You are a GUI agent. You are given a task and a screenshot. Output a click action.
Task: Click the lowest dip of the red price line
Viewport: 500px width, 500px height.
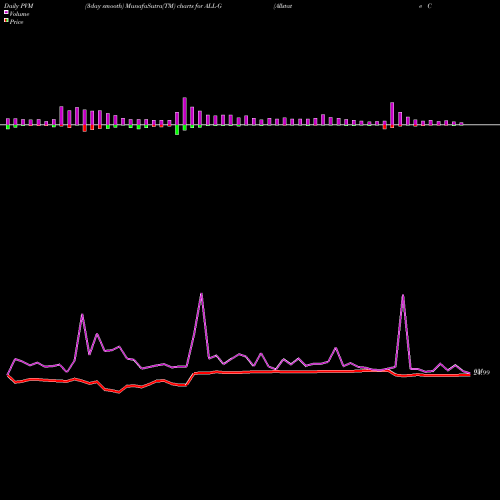(x=119, y=392)
